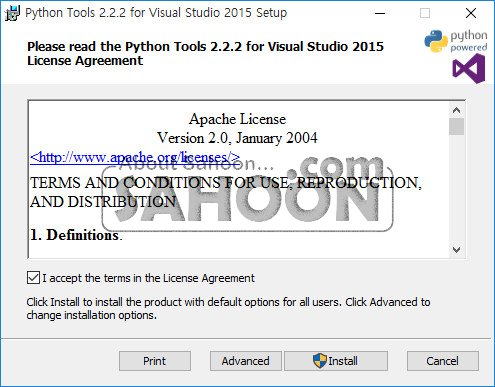Screen dimensions: 495x387
Task: Click the Visual Studio purple logo
Action: [x=469, y=69]
